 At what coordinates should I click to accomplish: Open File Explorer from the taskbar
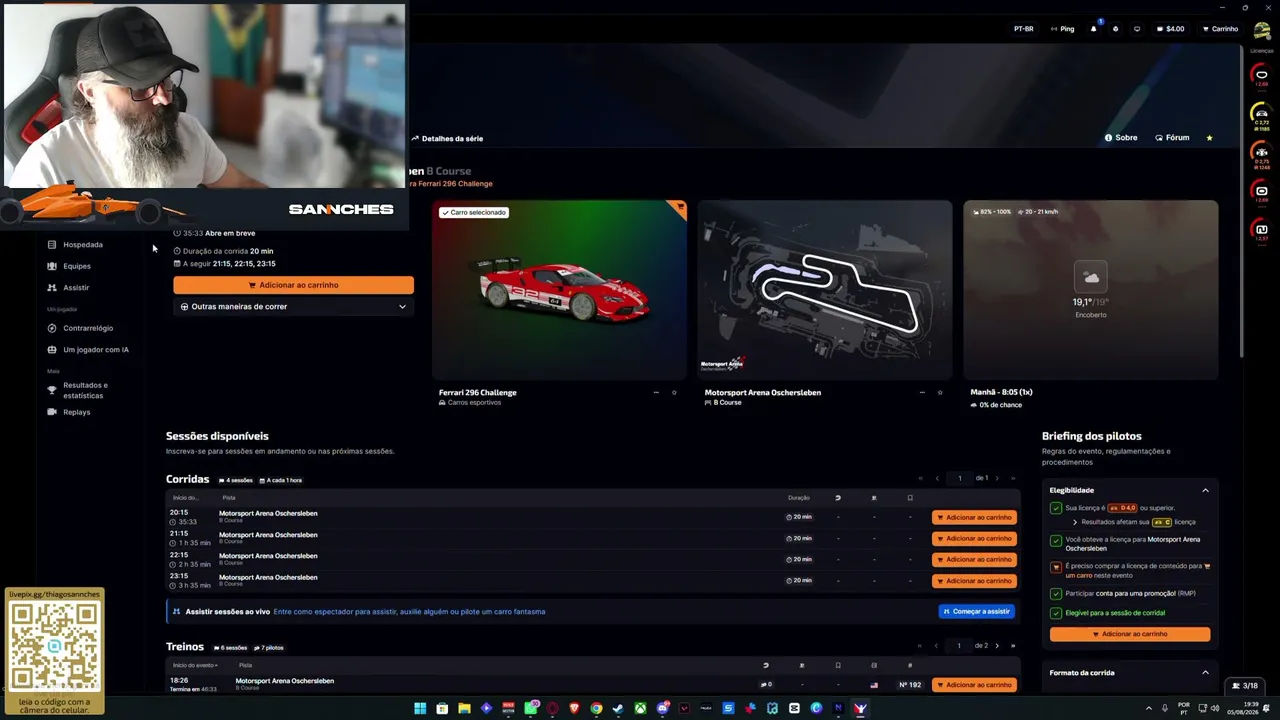click(464, 709)
